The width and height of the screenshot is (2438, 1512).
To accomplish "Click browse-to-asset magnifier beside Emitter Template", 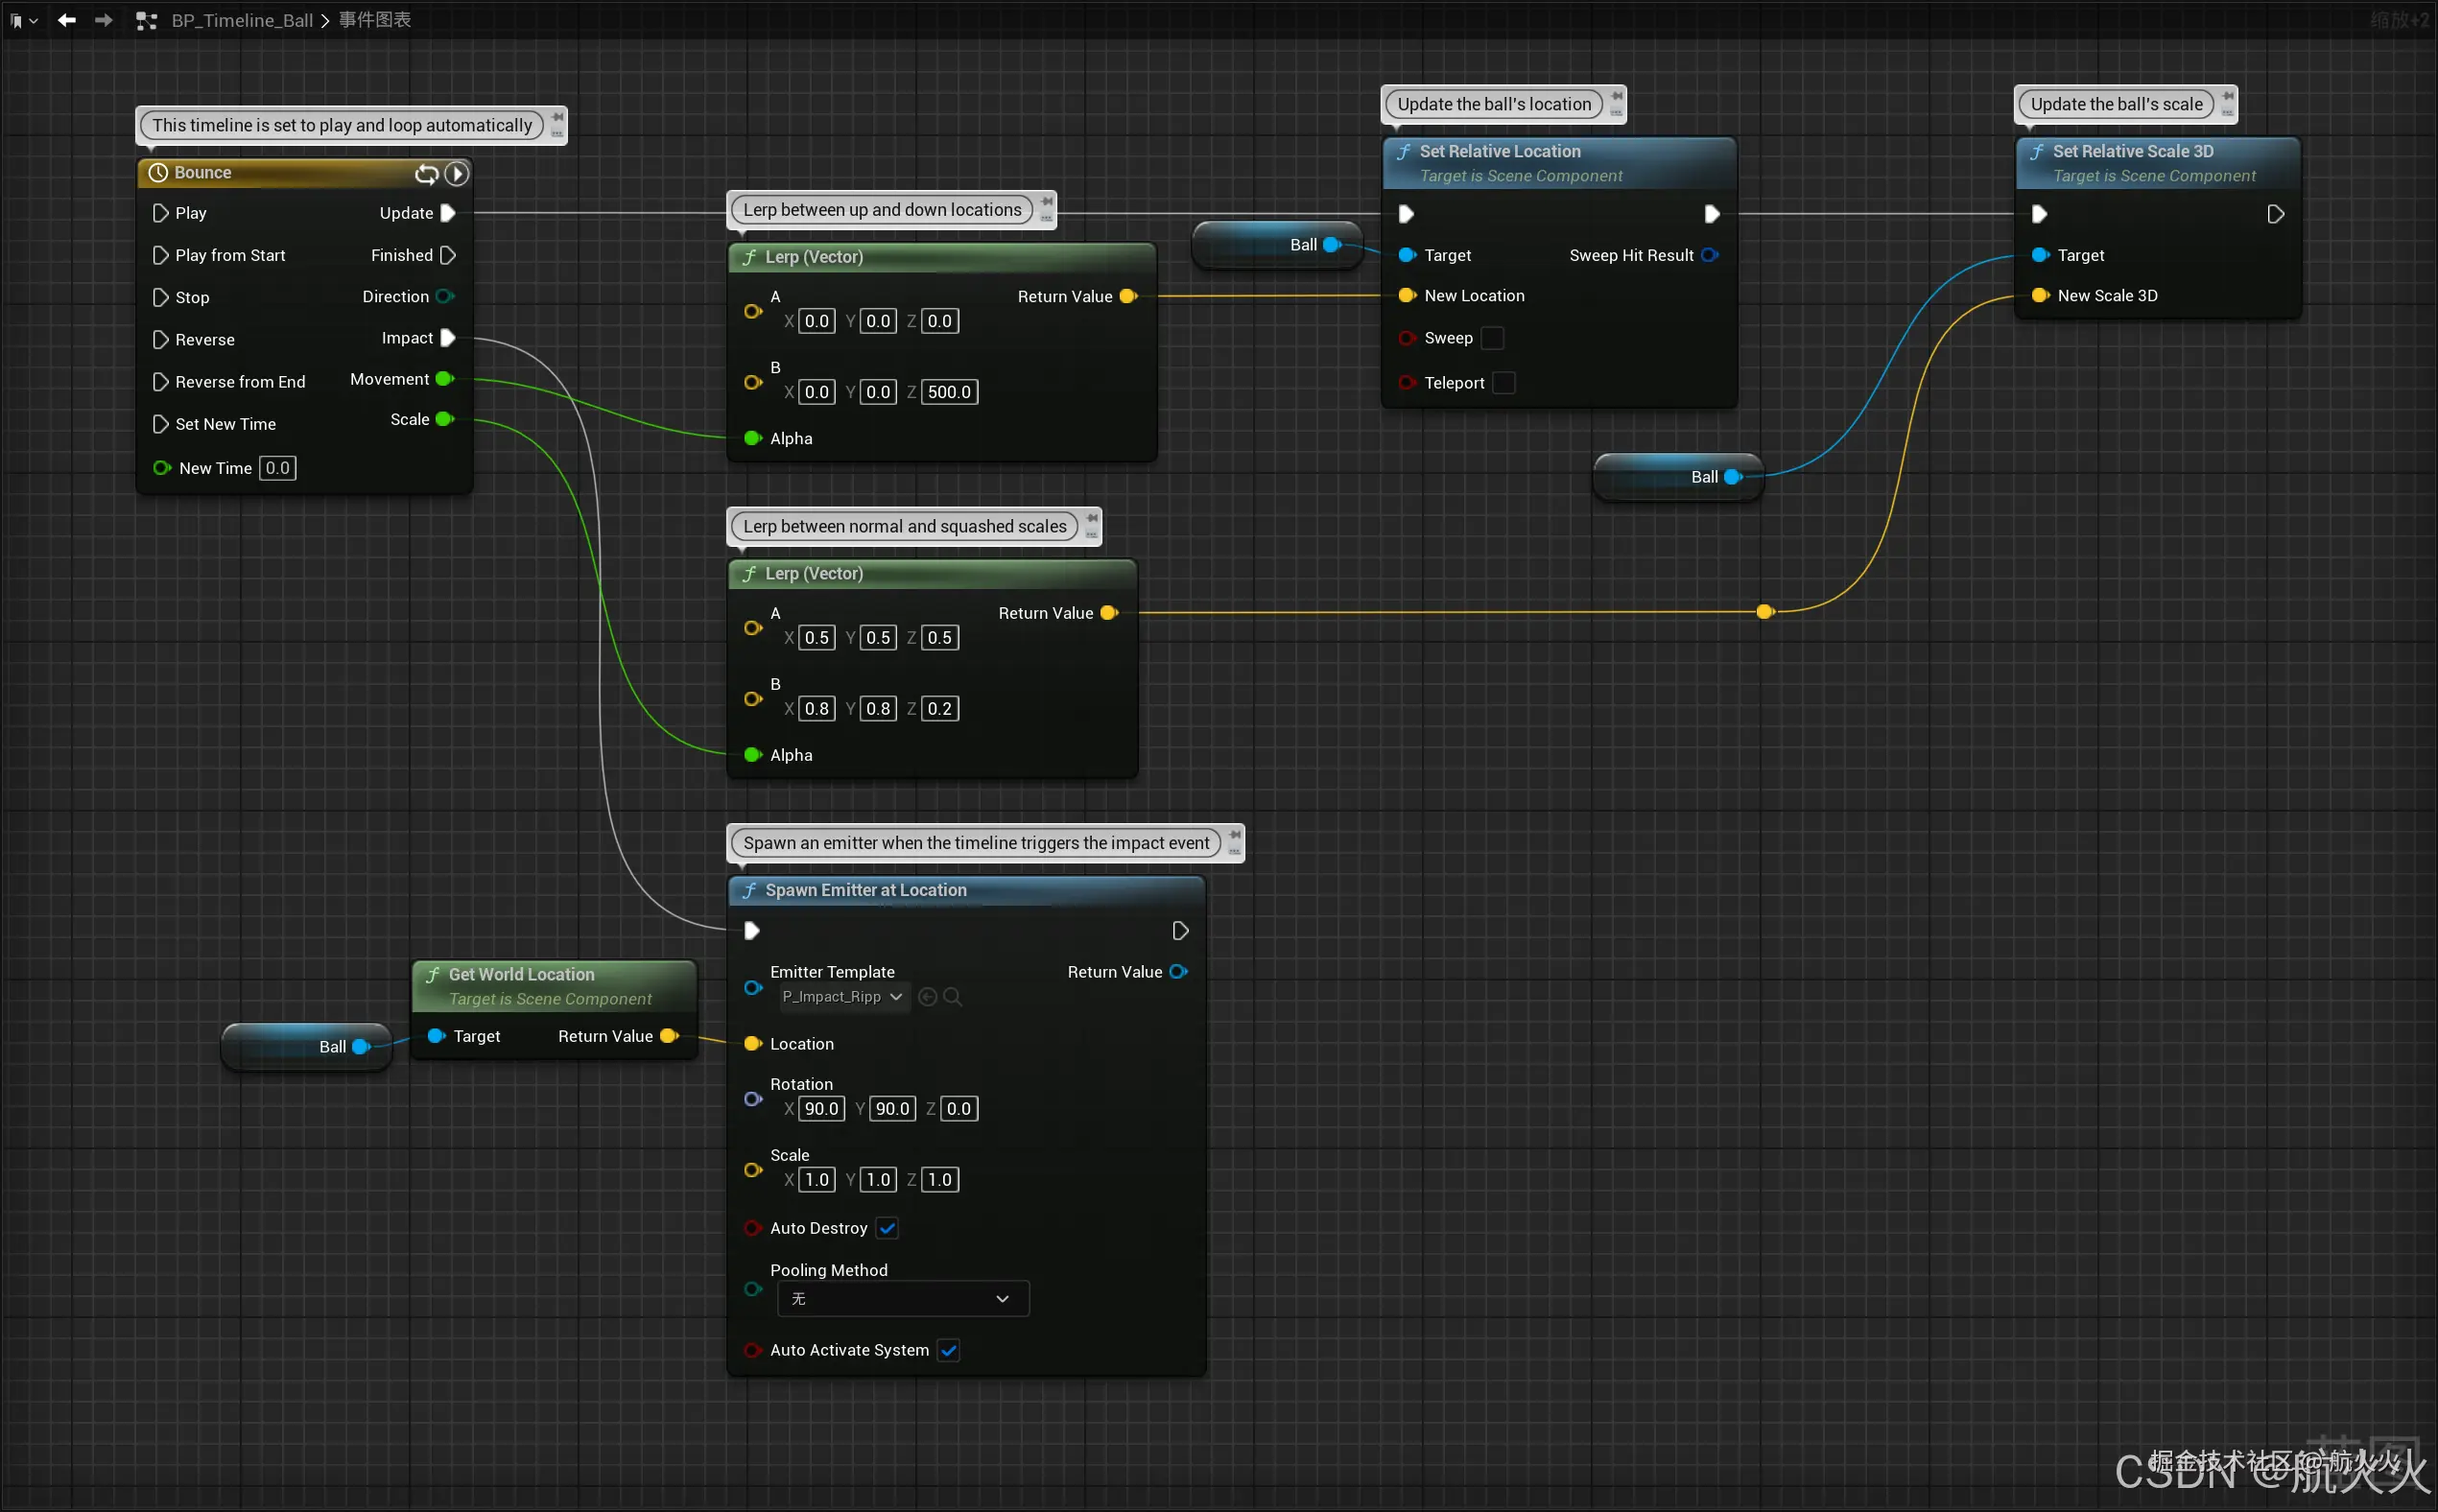I will [952, 997].
